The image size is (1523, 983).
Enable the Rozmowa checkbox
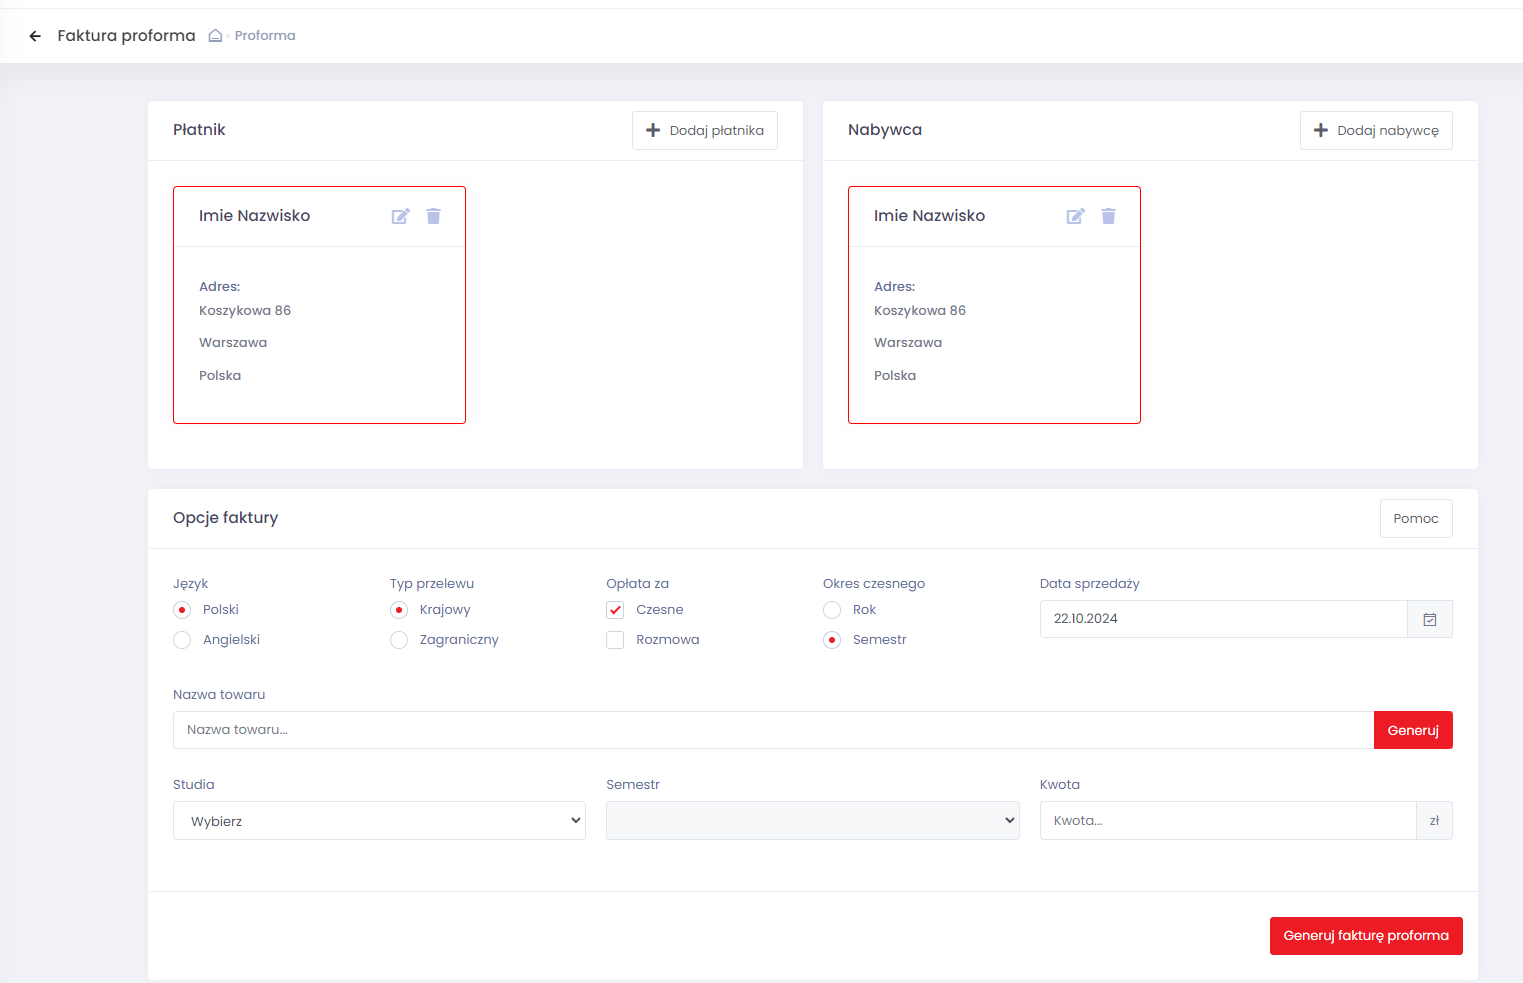[615, 640]
